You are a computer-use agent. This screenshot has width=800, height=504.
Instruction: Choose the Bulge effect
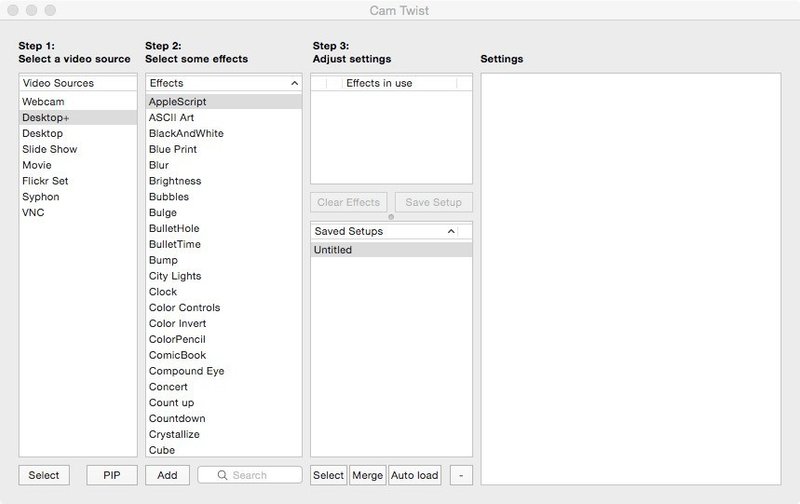[x=223, y=212]
